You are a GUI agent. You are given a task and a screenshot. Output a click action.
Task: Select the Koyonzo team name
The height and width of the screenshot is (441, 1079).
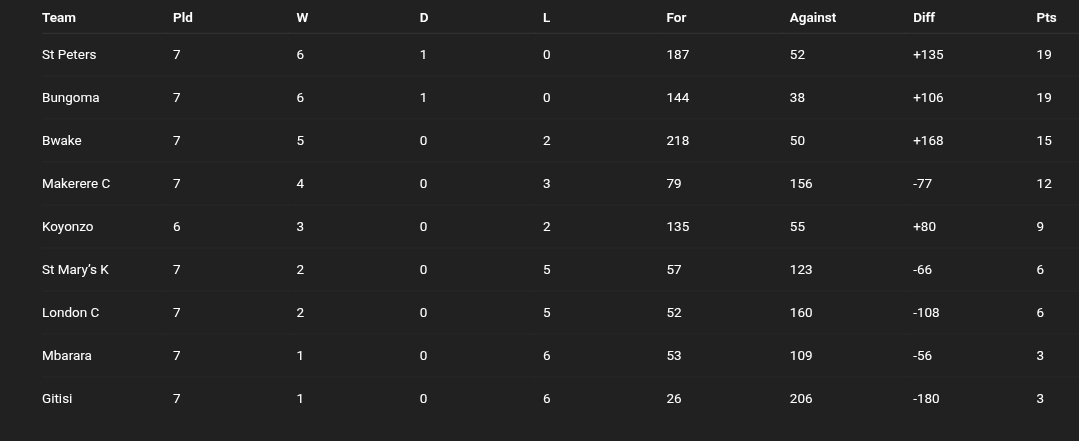[67, 227]
